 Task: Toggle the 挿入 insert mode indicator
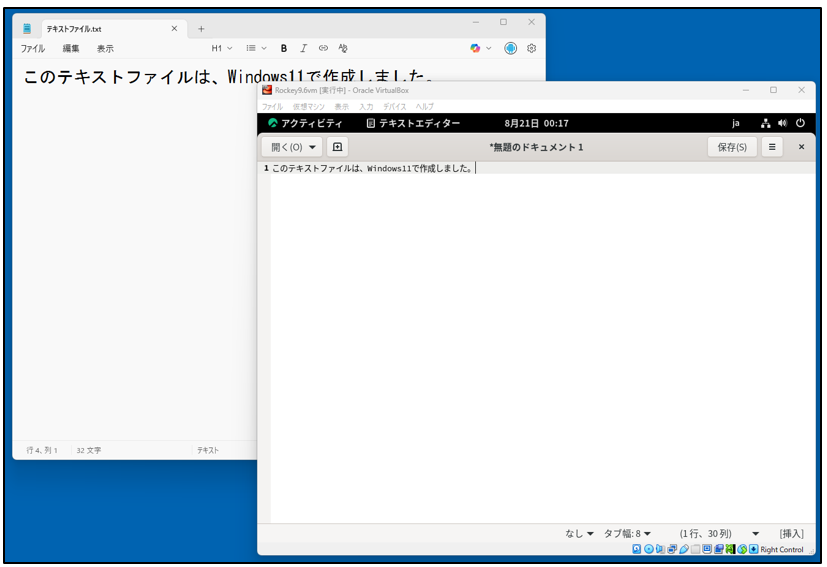point(791,533)
